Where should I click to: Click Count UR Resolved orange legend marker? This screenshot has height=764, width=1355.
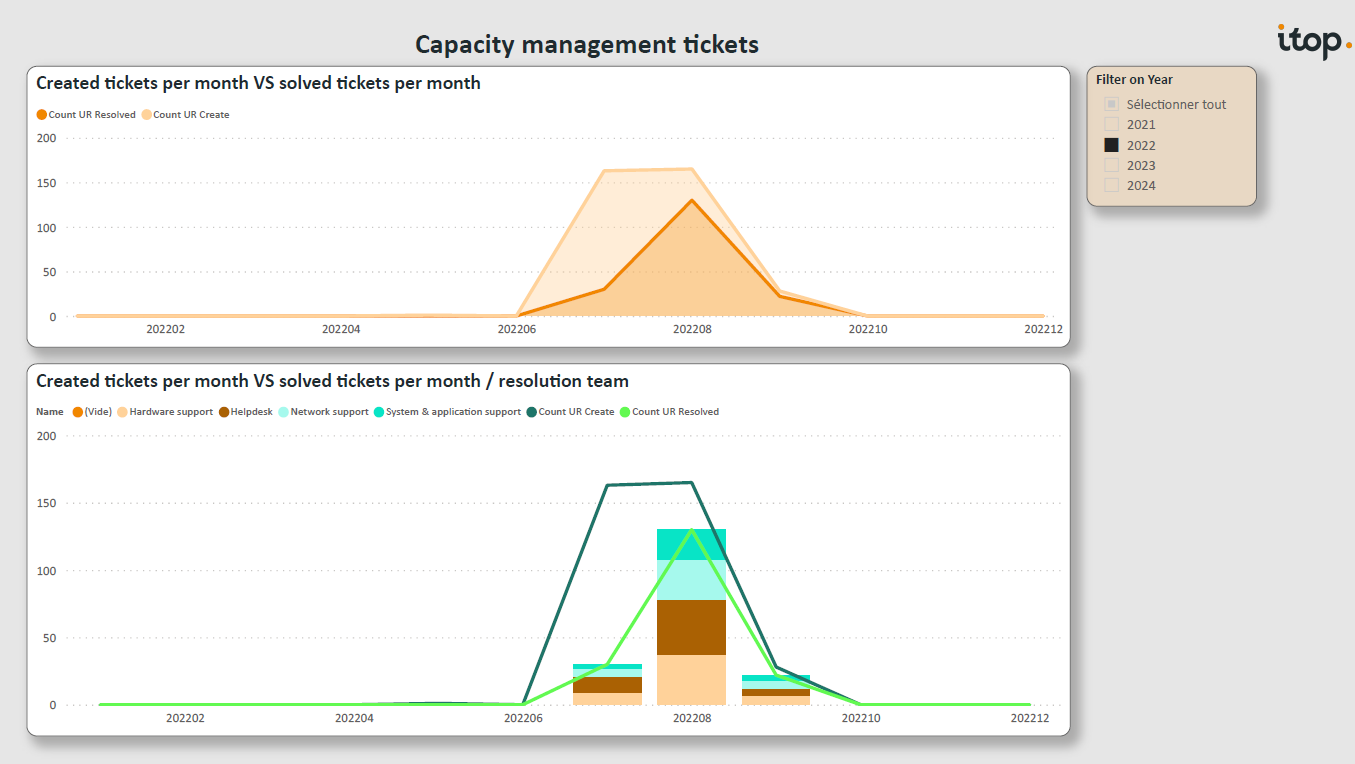tap(42, 115)
